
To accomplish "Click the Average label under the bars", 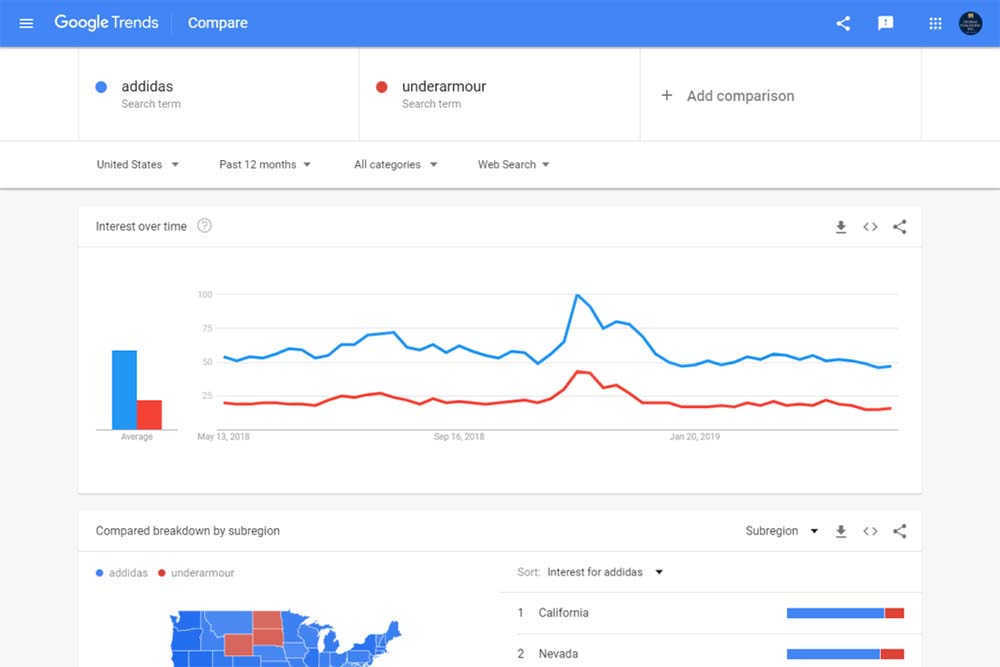I will (136, 437).
